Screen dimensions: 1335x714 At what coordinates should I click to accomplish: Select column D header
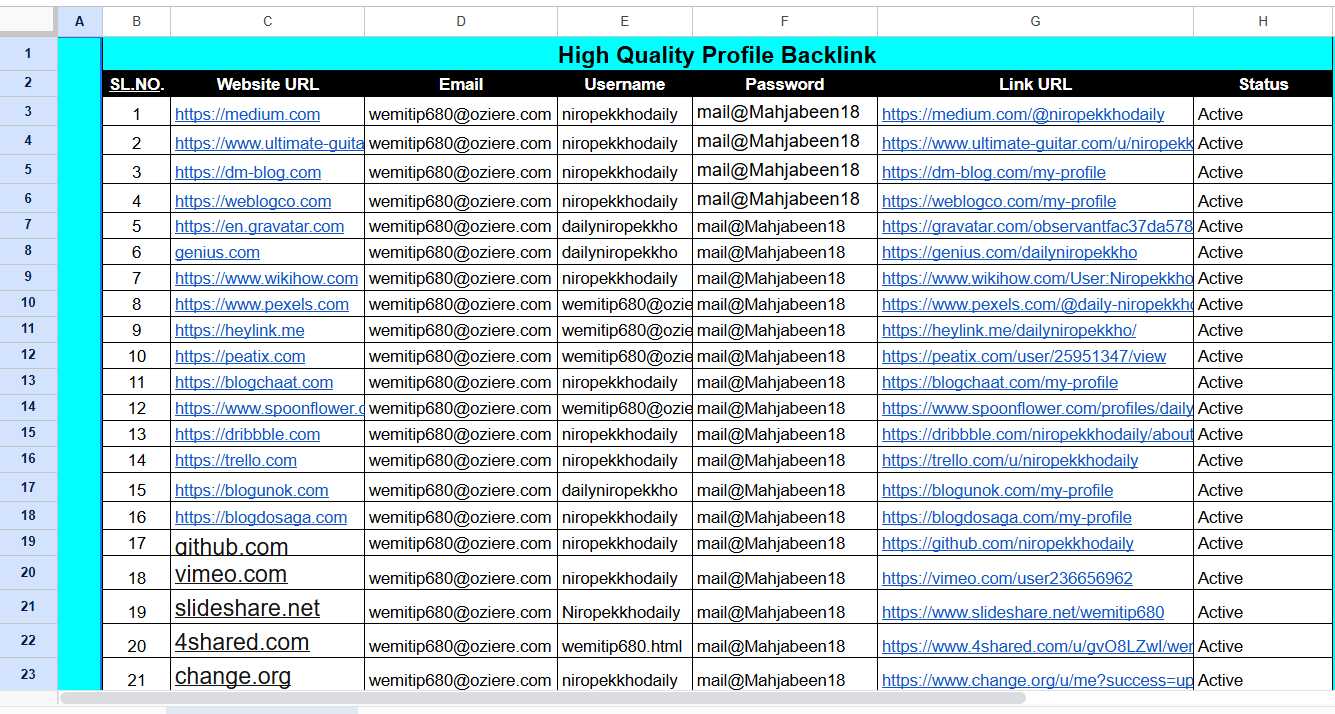click(461, 21)
